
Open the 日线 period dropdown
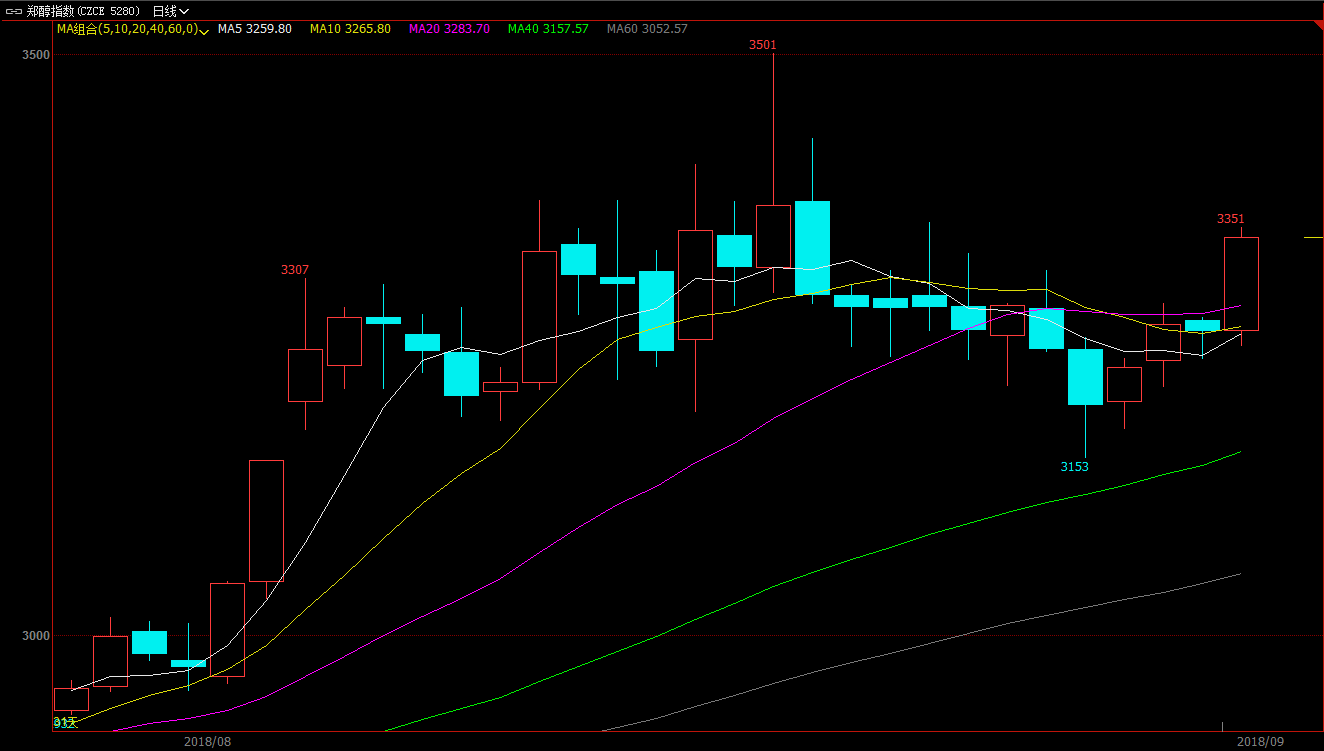pos(170,11)
